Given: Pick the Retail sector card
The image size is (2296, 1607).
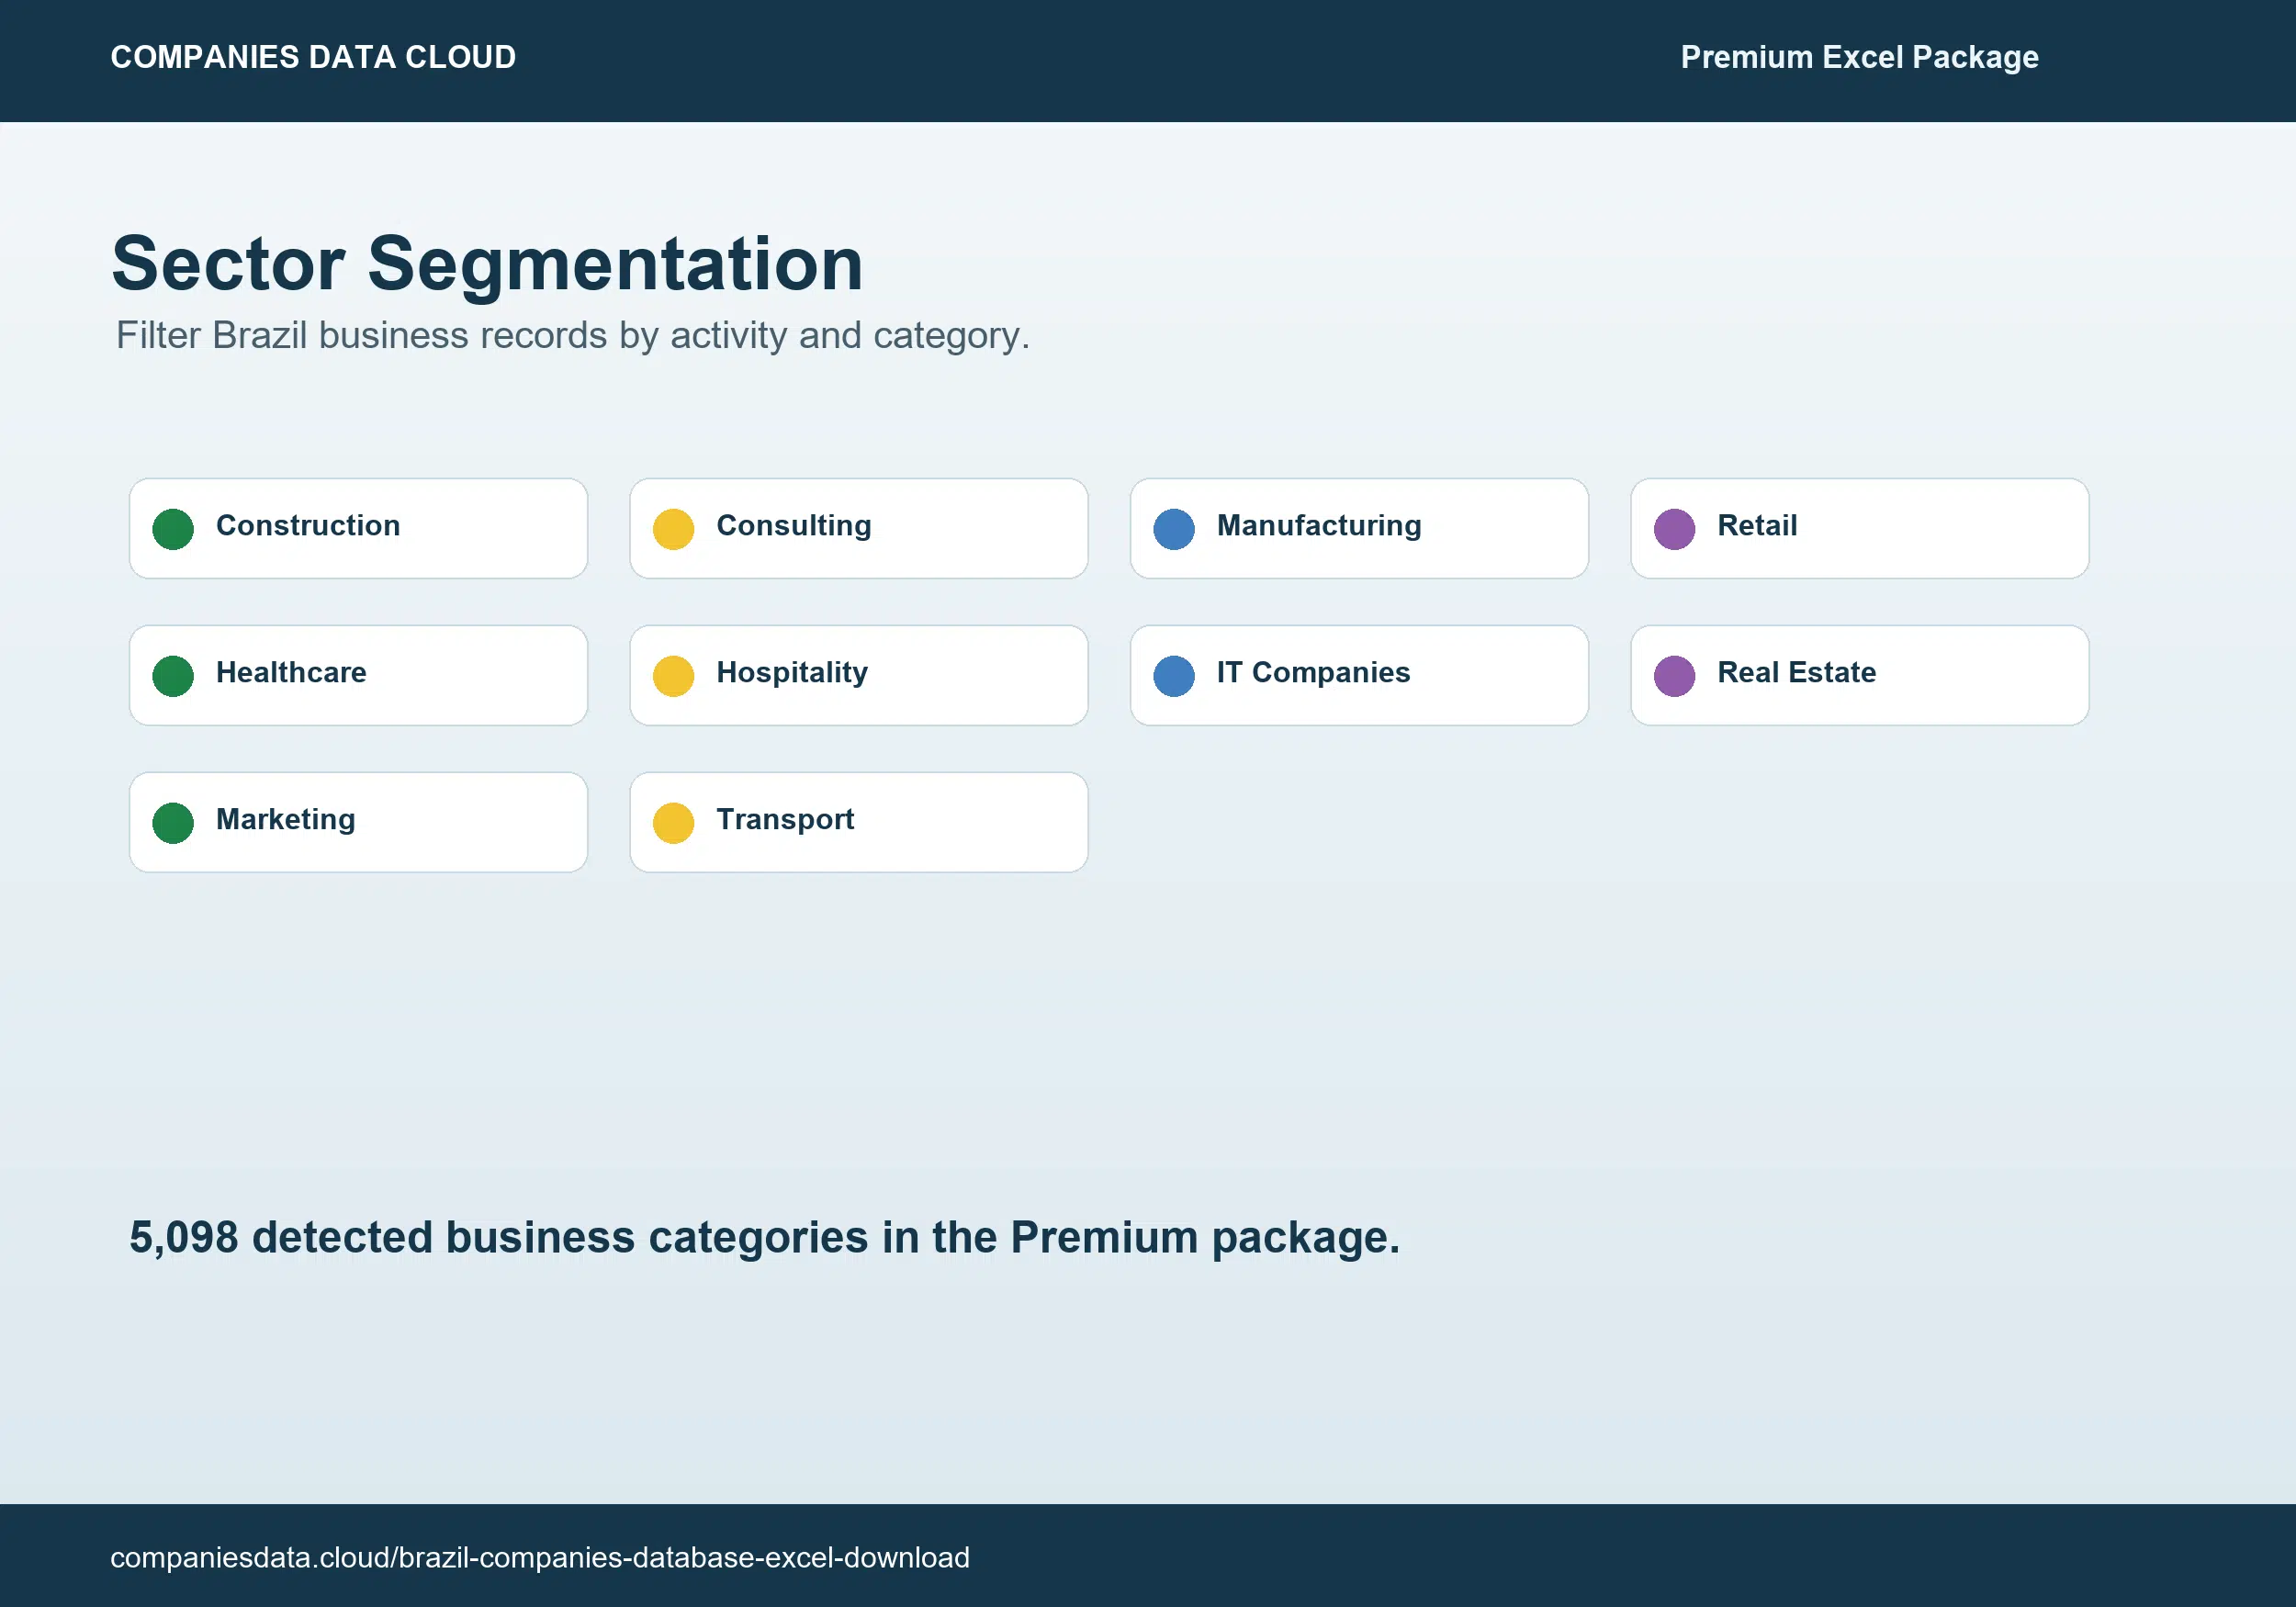Looking at the screenshot, I should pos(1860,528).
